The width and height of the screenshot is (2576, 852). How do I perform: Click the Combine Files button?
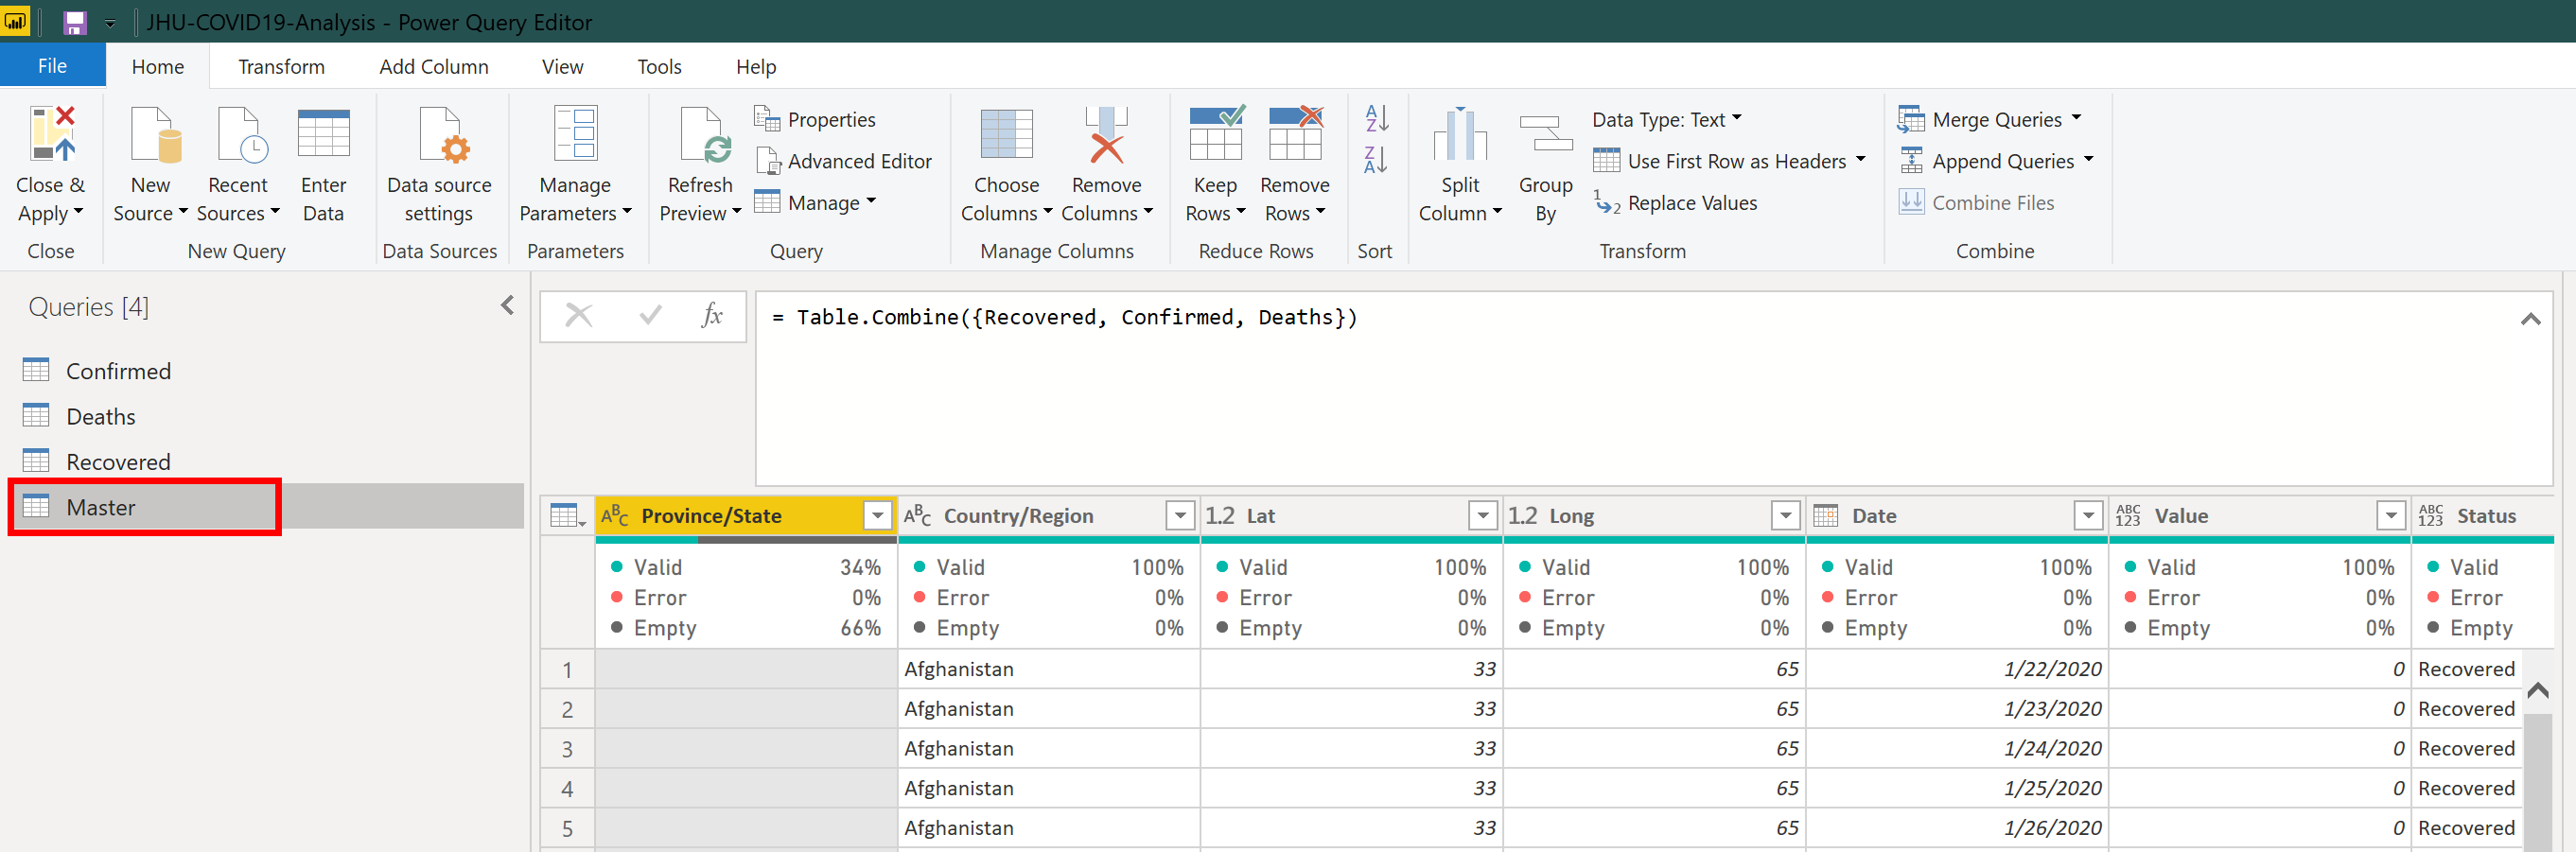point(1977,203)
